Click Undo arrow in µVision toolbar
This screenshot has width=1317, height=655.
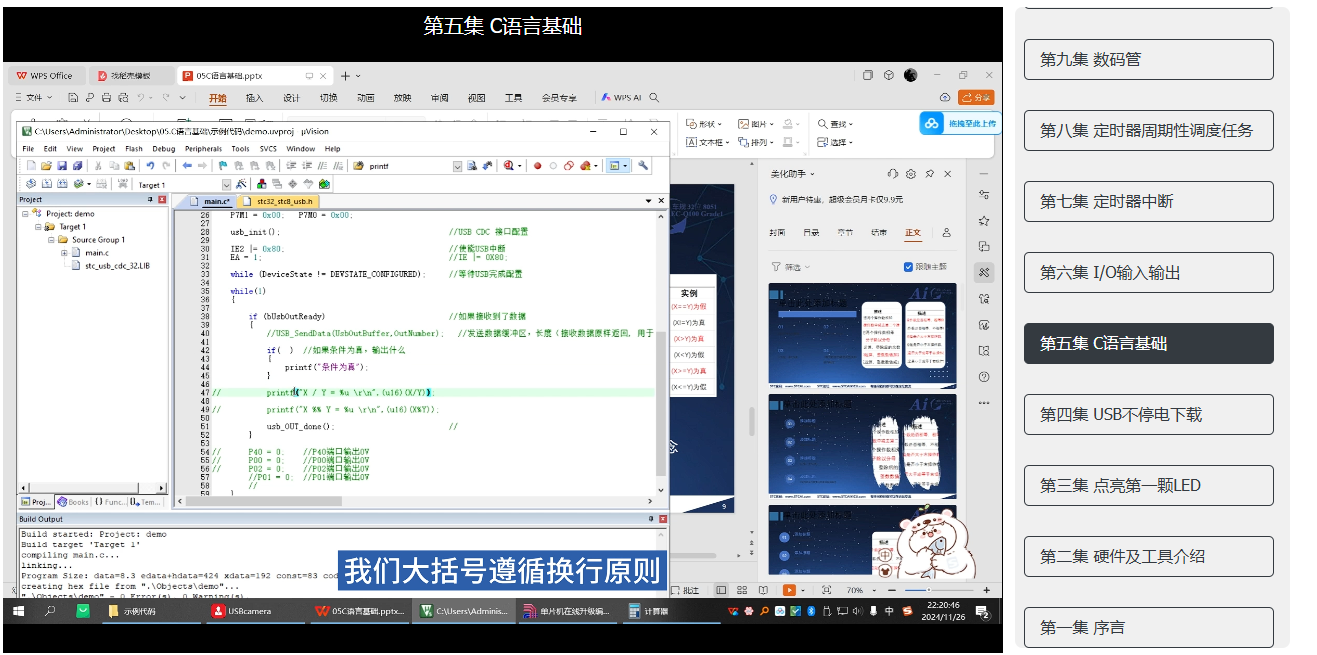tap(150, 165)
